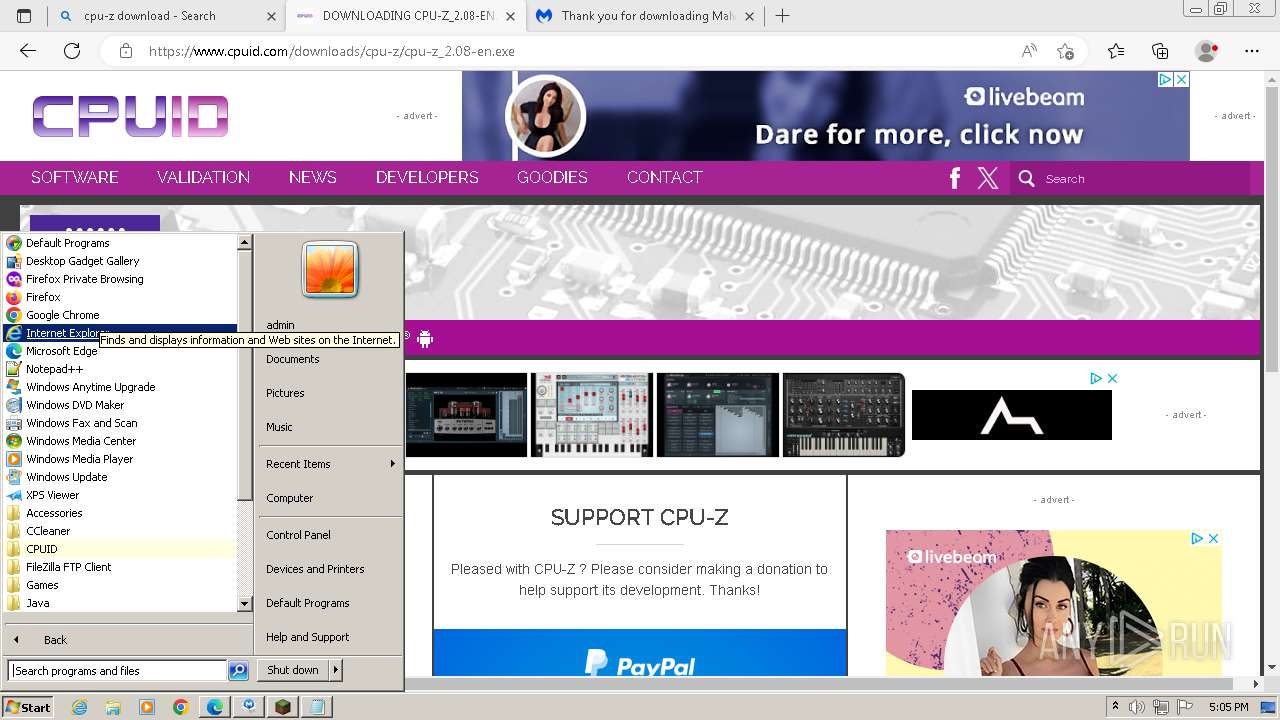Open notepad document taskbar button

[x=317, y=707]
